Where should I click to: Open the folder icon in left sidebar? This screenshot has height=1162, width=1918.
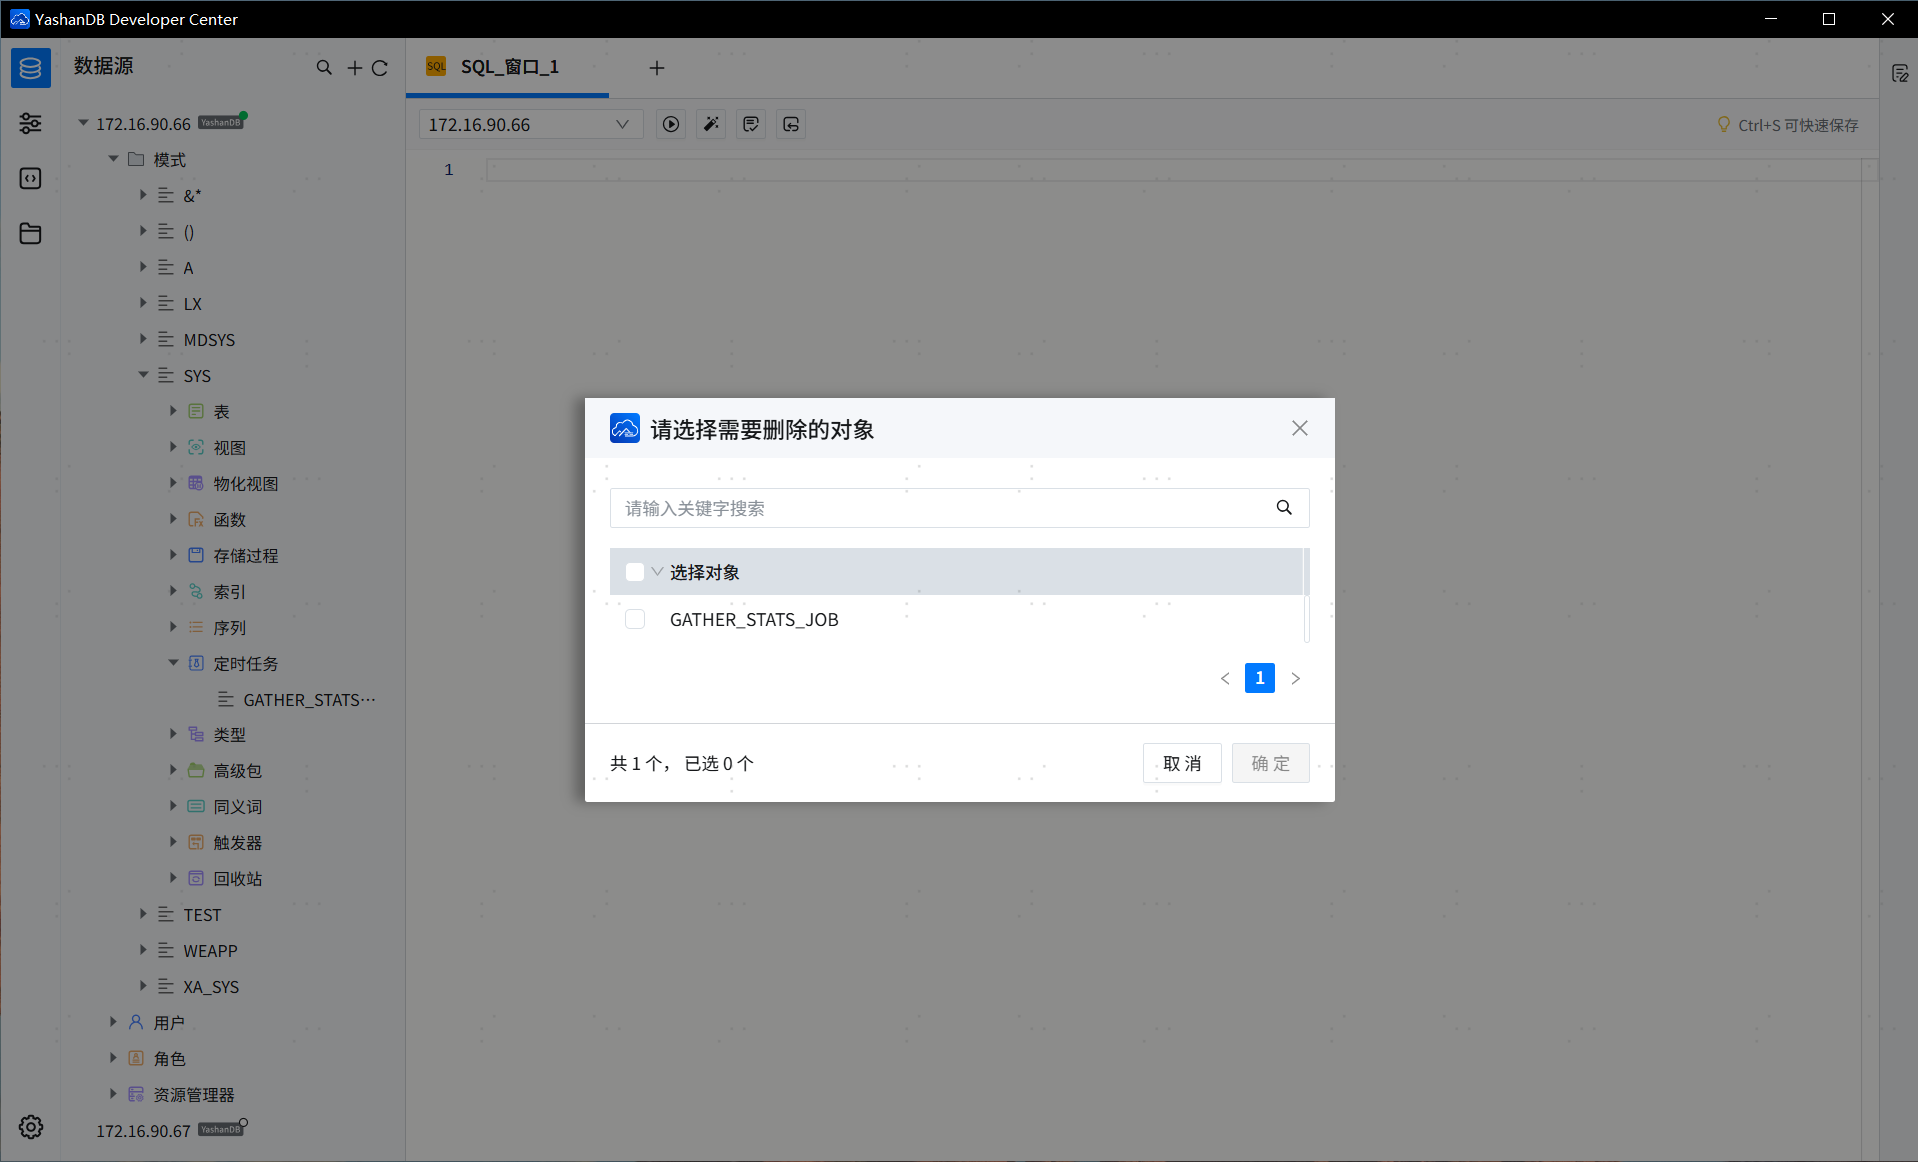(31, 234)
